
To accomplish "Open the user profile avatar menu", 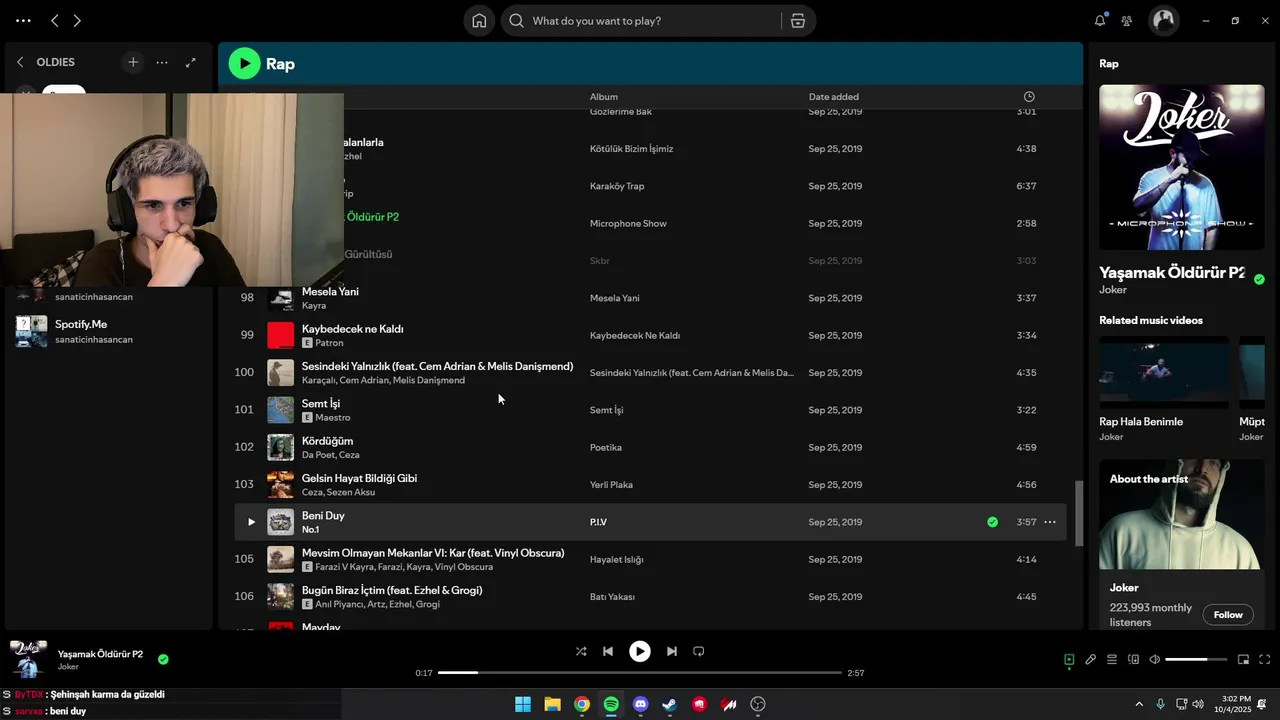I will coord(1163,20).
